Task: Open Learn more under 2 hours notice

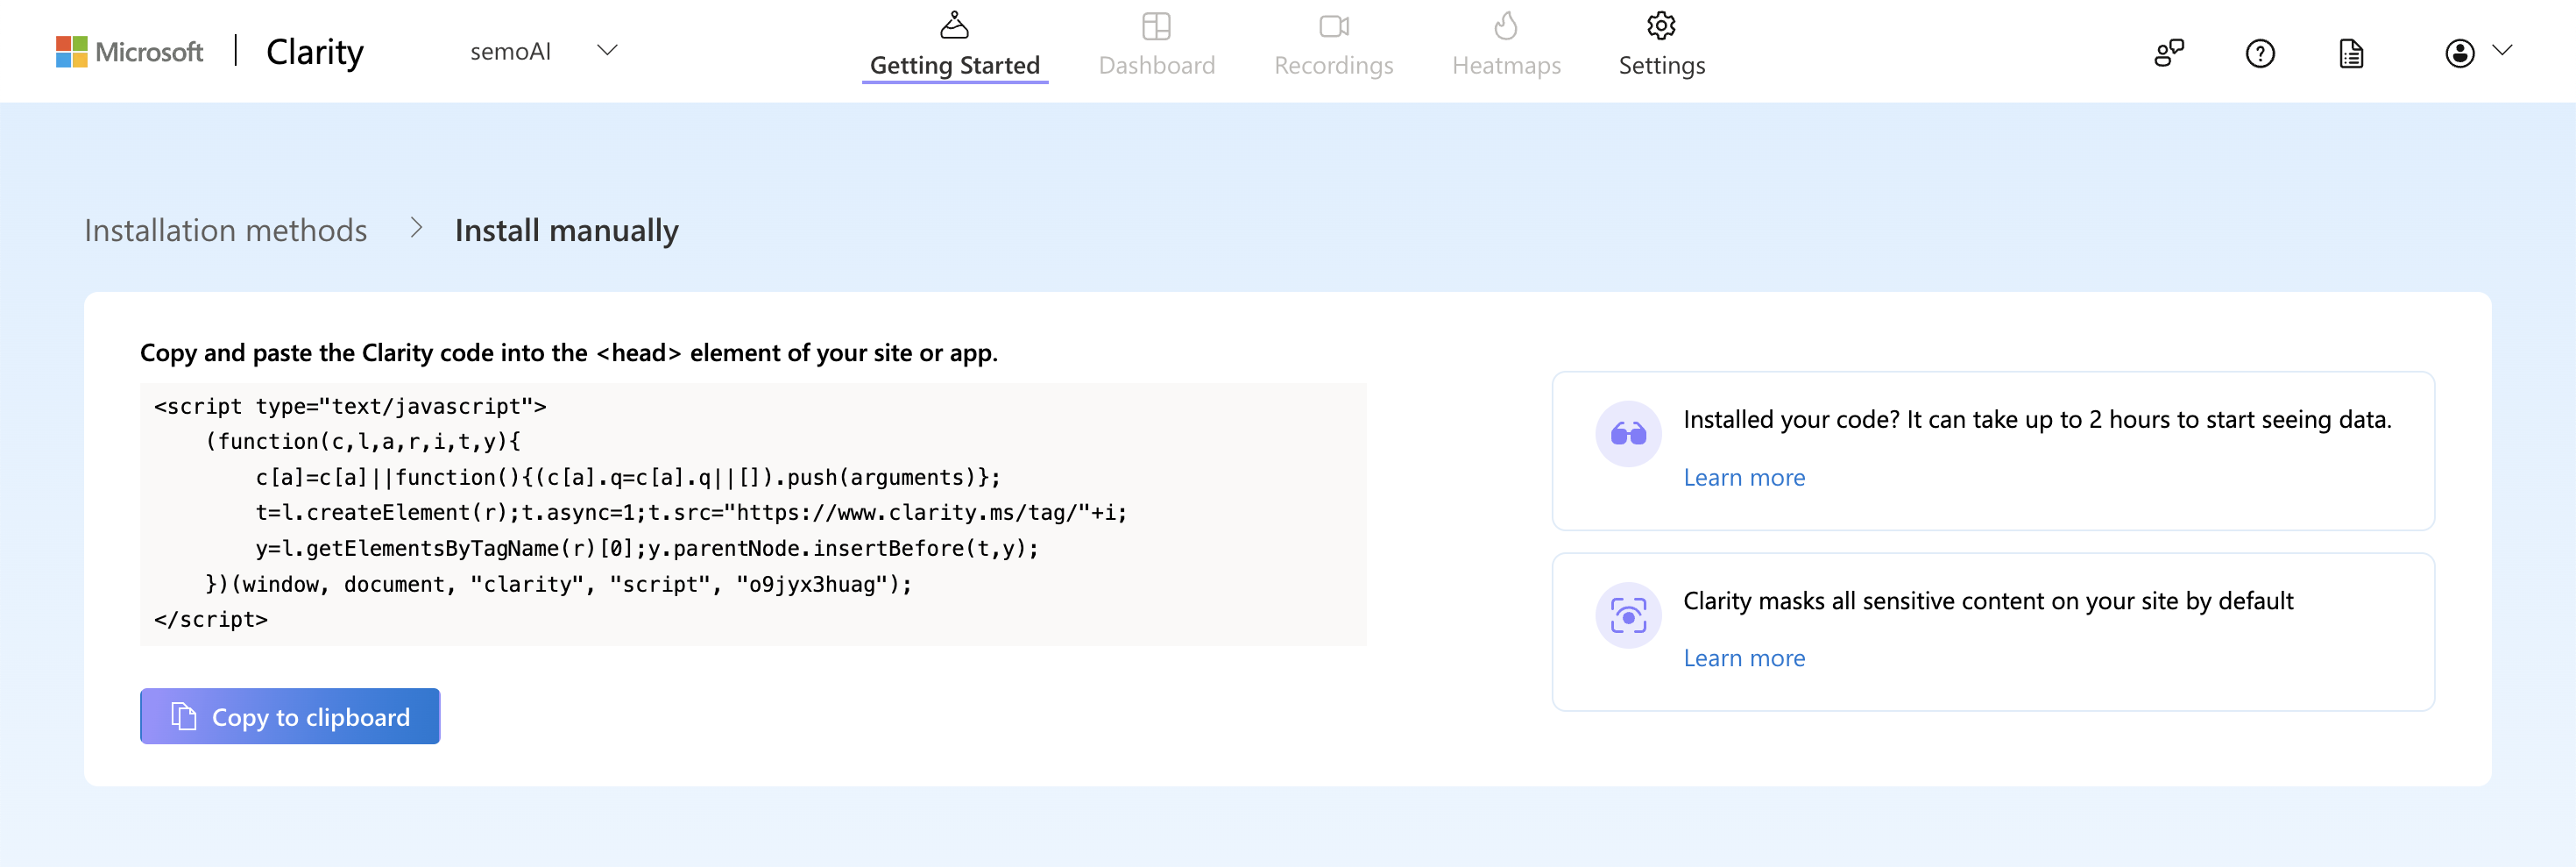Action: pos(1744,477)
